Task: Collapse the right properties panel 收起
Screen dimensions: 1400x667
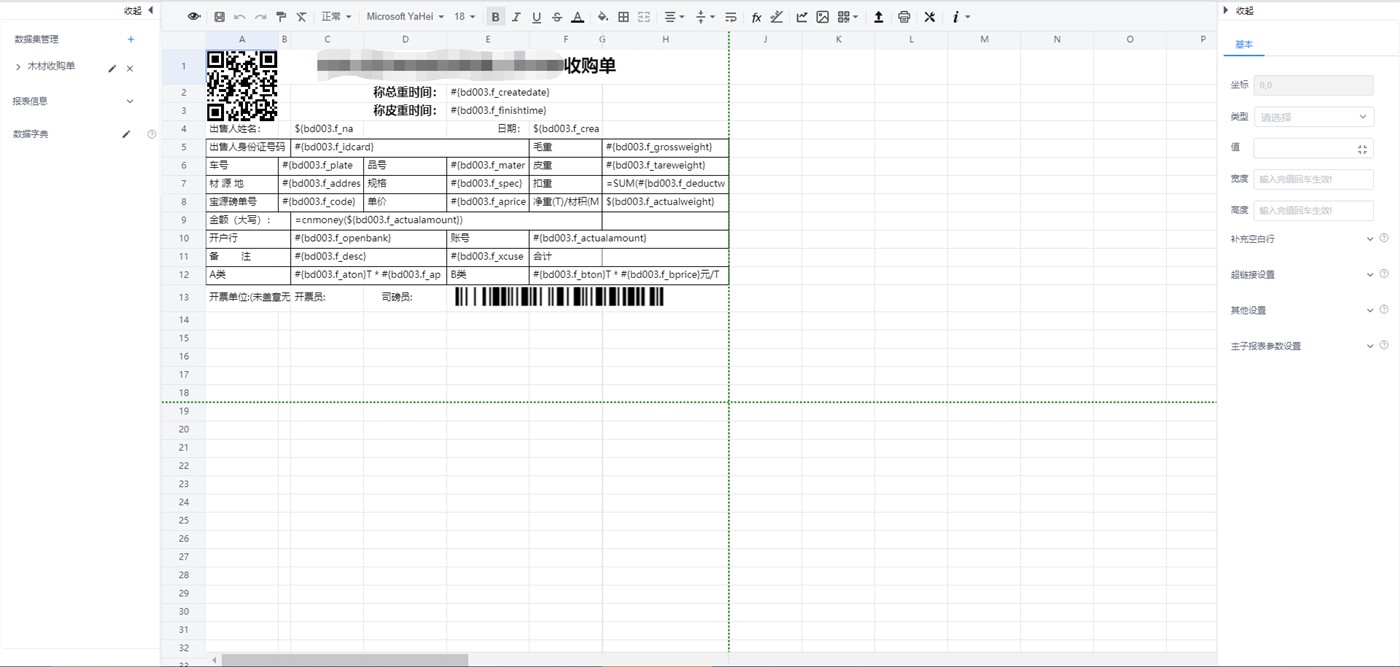Action: pos(1238,10)
